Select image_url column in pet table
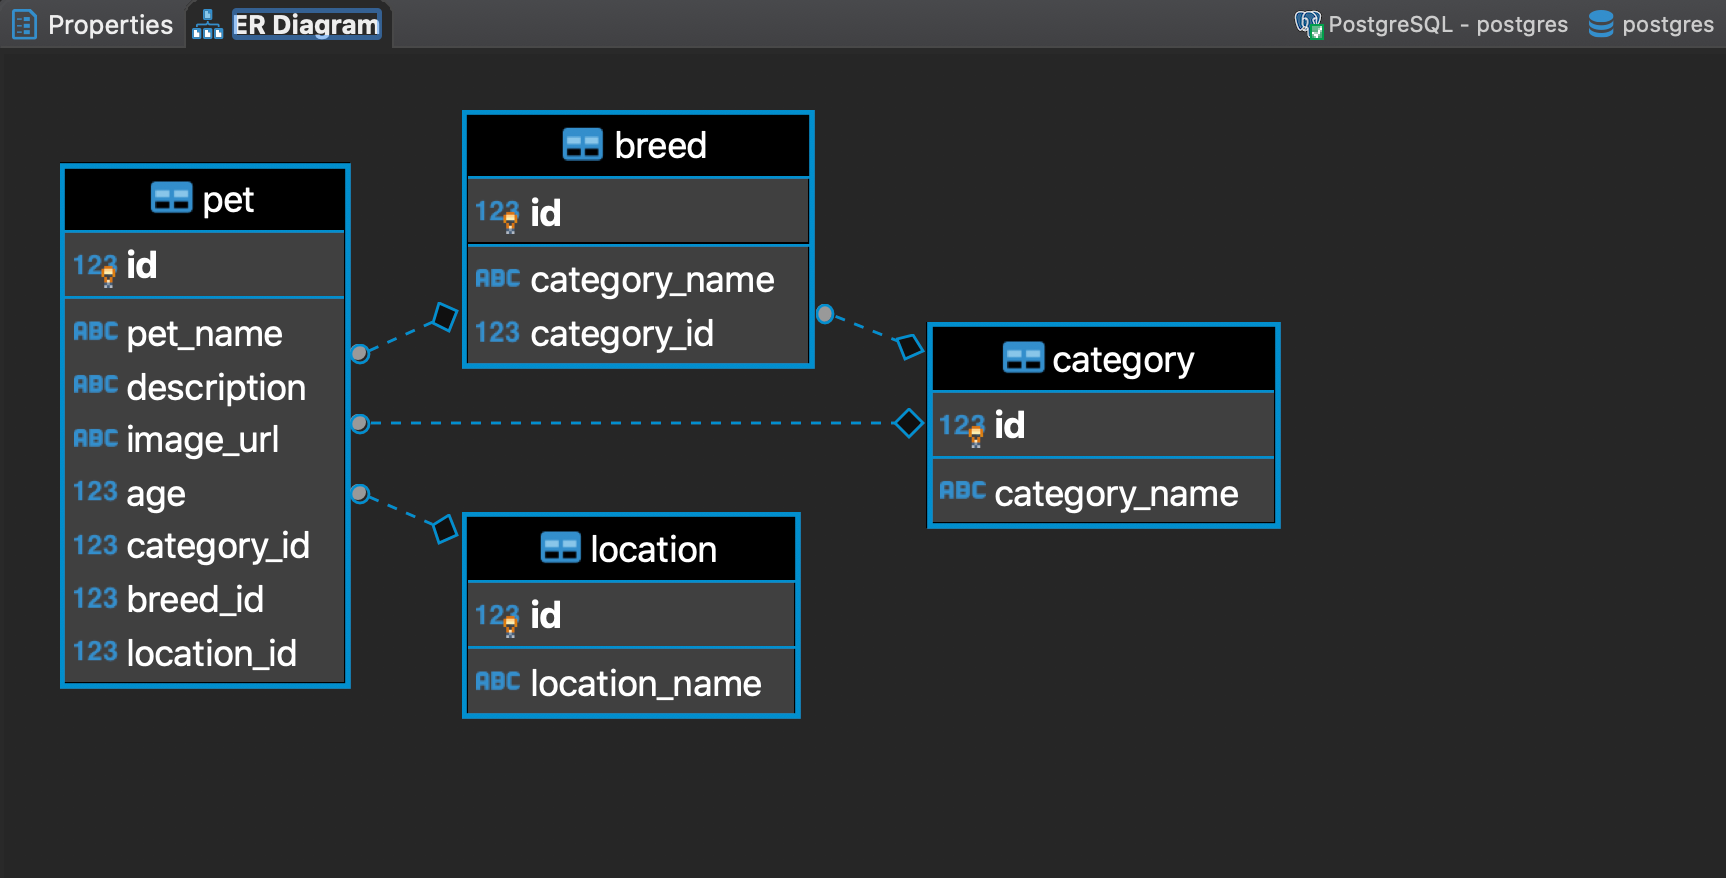 click(x=202, y=440)
